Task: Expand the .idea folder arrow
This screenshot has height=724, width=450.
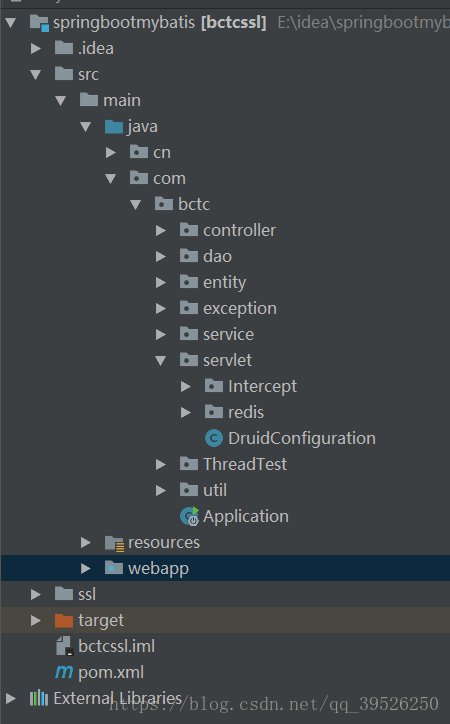Action: (36, 48)
